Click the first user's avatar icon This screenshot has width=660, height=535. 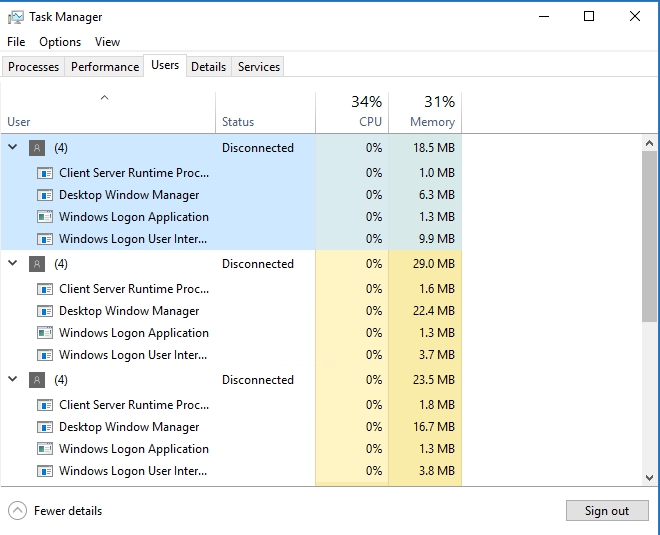[x=37, y=148]
